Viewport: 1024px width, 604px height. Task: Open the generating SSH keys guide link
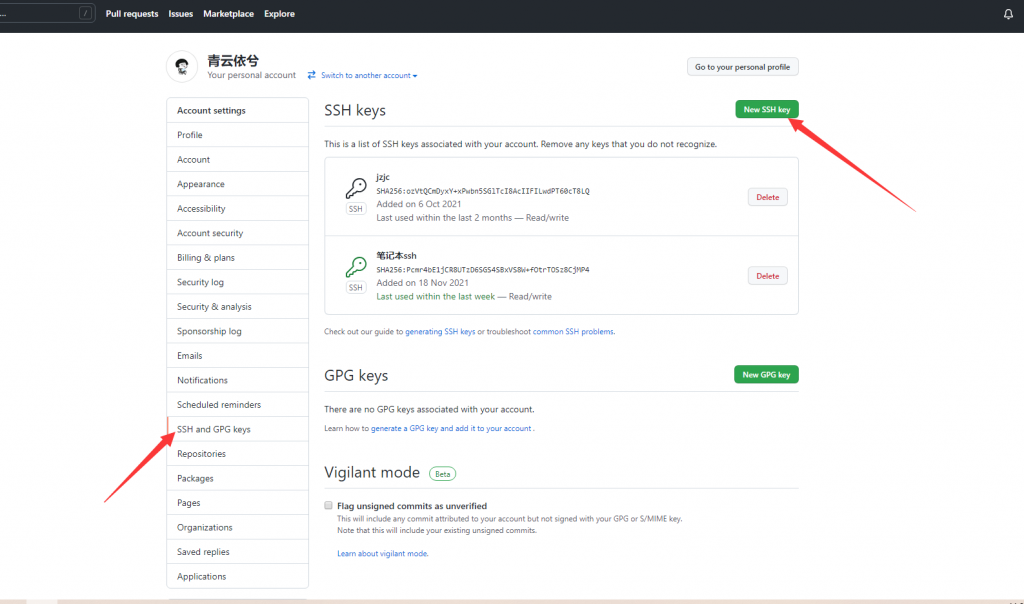440,332
